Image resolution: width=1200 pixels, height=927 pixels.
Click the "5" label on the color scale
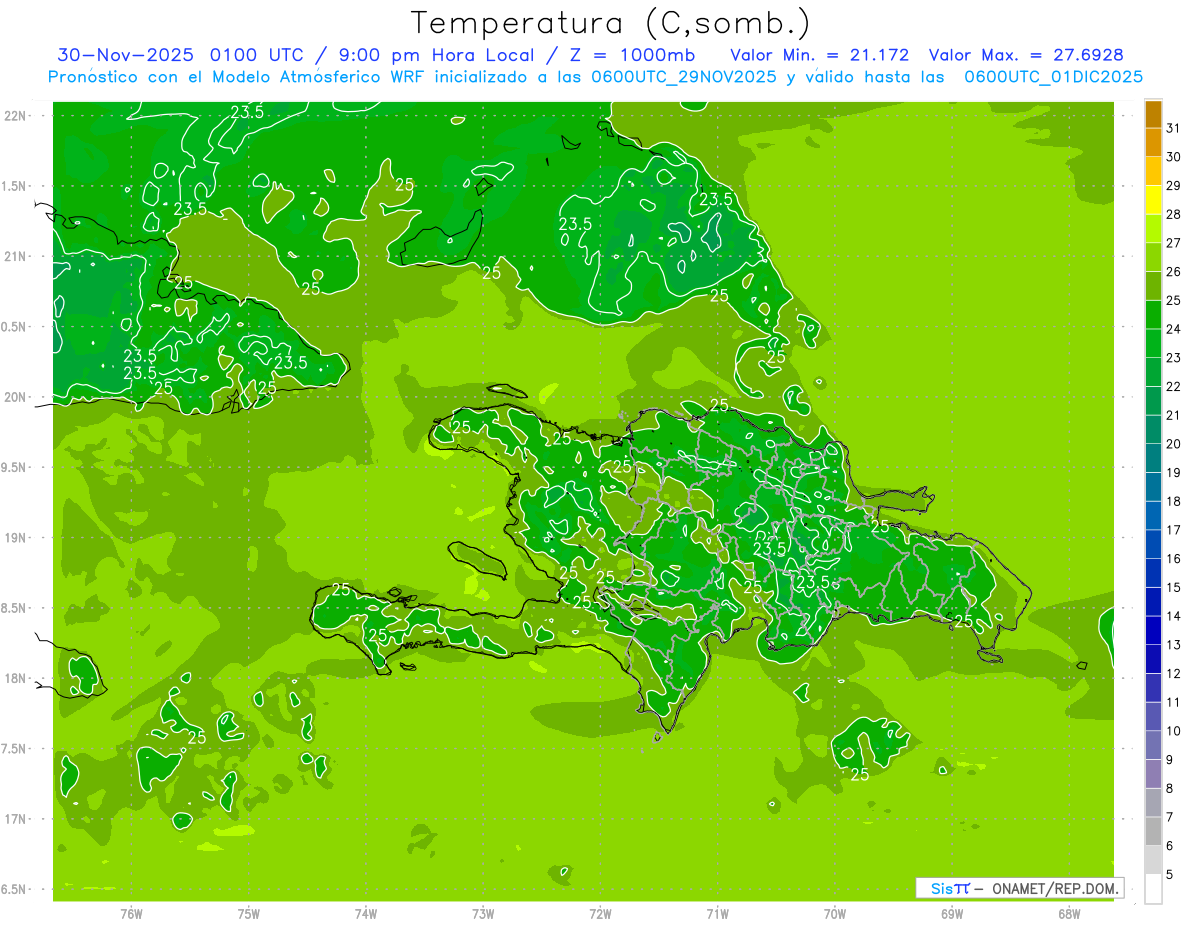tap(1169, 875)
